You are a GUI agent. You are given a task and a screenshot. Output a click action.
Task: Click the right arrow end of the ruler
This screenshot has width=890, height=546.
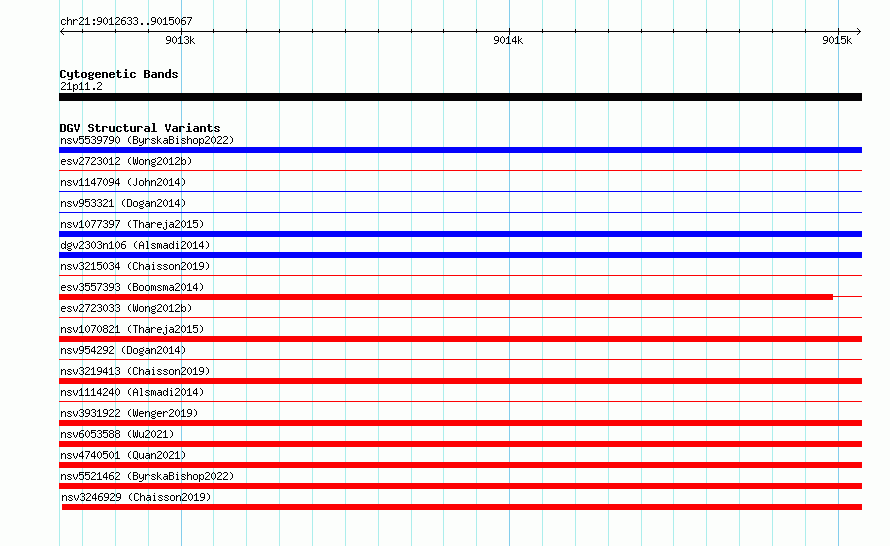pyautogui.click(x=859, y=31)
